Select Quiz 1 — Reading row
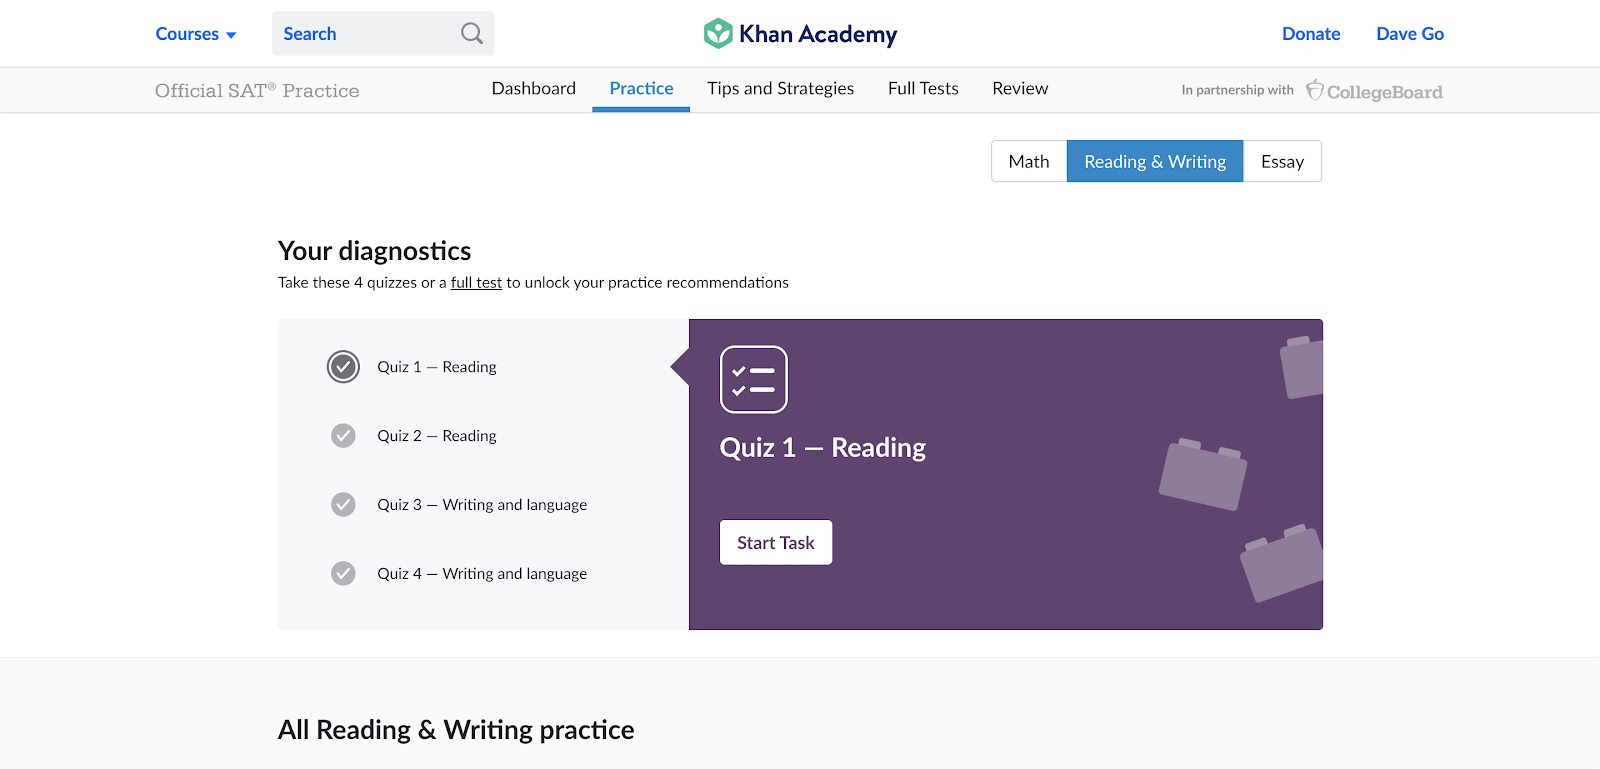 [484, 367]
